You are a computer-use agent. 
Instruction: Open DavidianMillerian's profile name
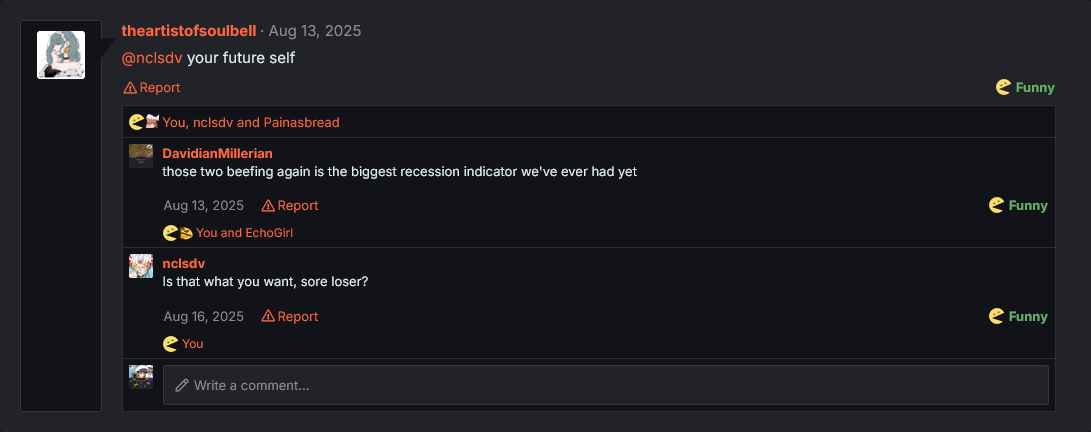217,154
